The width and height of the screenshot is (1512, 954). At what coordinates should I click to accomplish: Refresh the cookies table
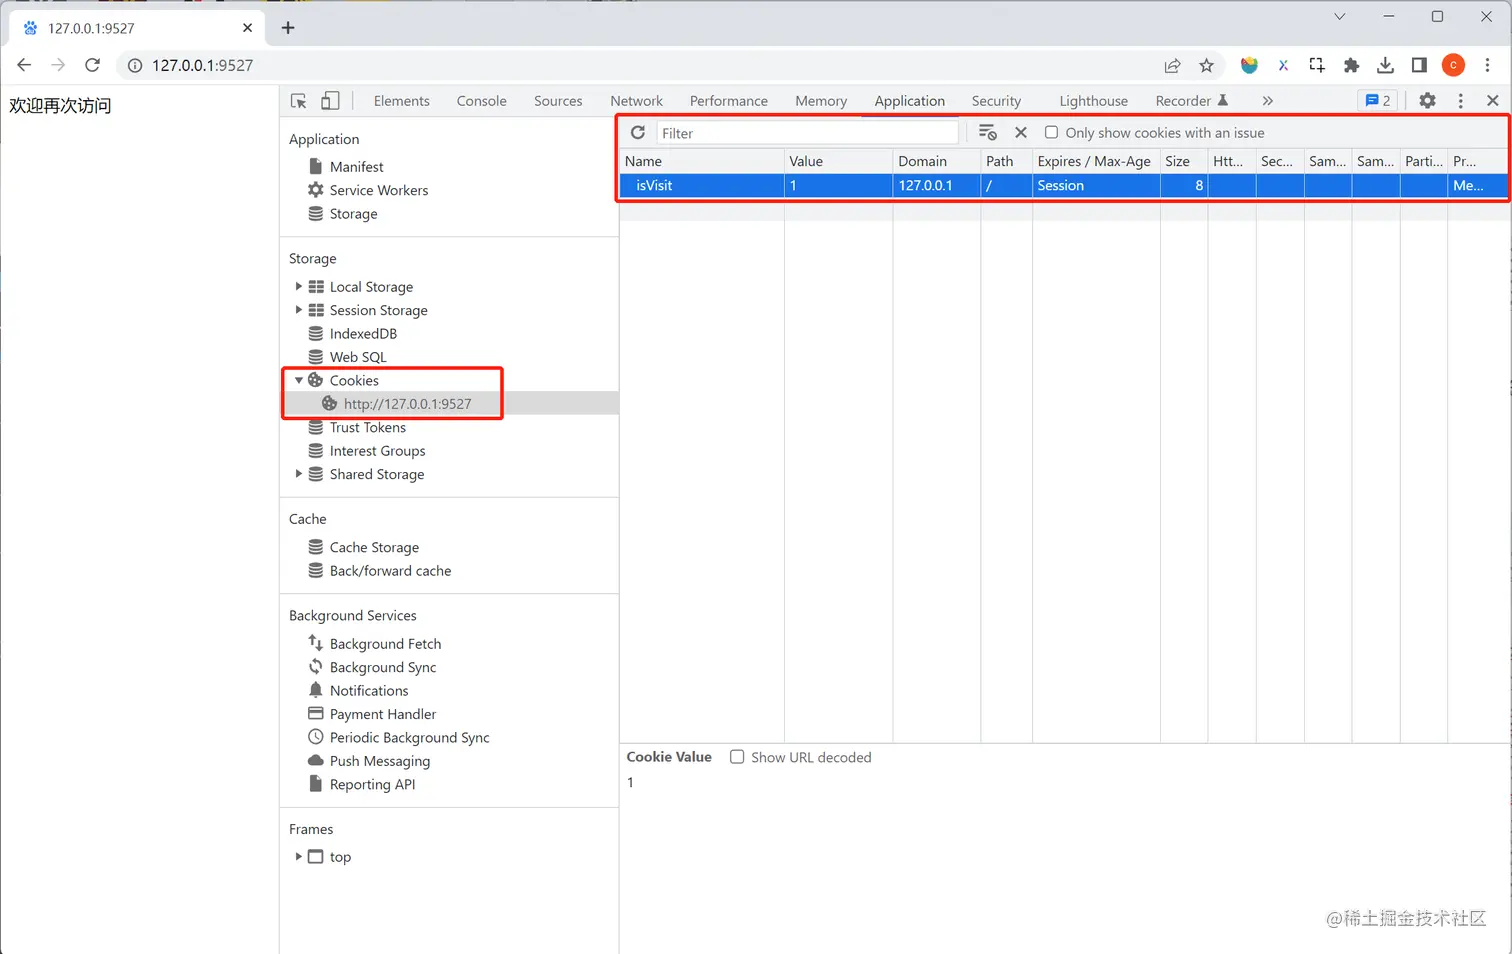[638, 132]
